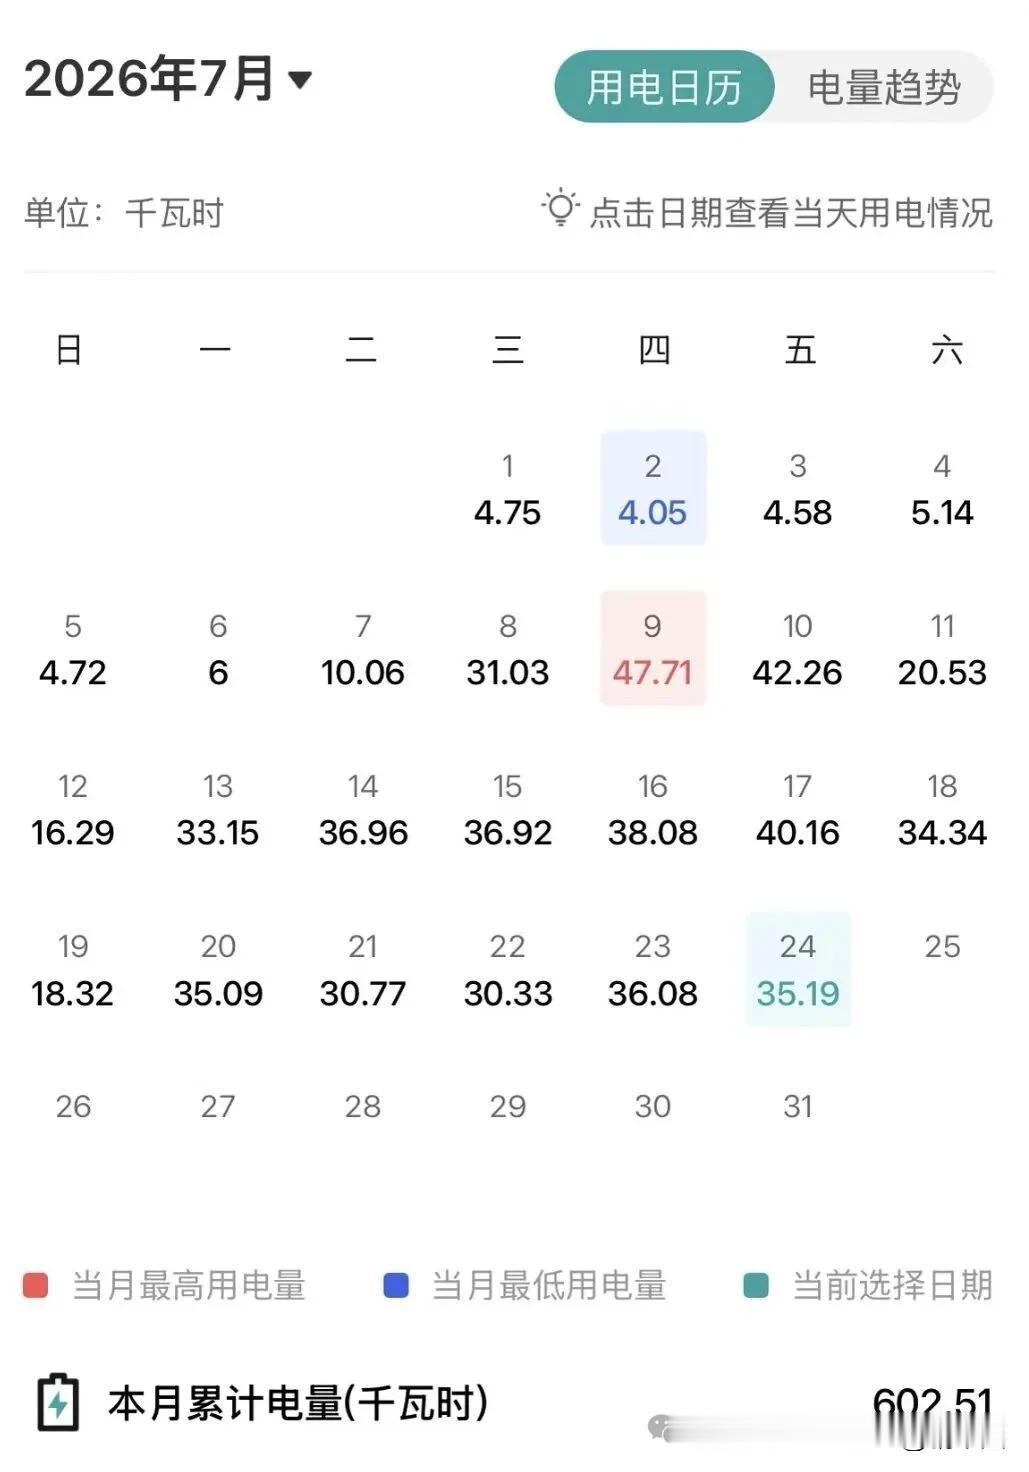1029x1472 pixels.
Task: Select the empty date 25
Action: [942, 947]
